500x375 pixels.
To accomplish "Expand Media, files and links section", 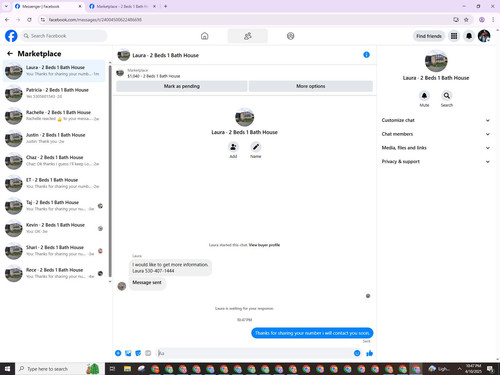I will pyautogui.click(x=436, y=148).
